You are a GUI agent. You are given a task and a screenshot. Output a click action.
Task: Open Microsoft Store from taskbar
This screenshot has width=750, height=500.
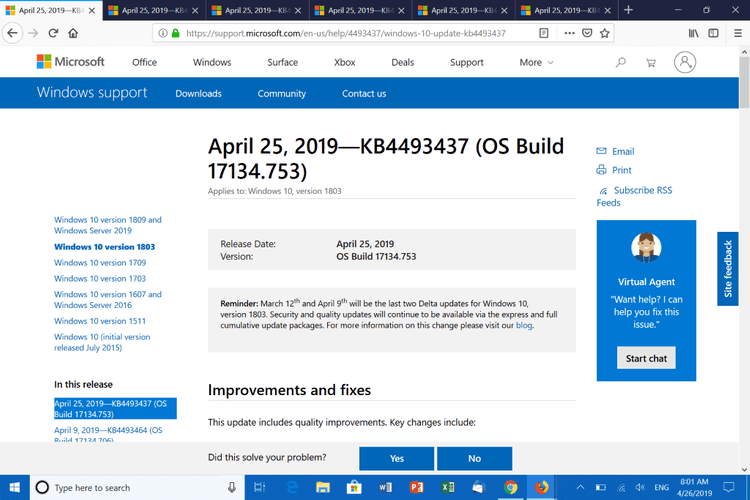(x=354, y=488)
